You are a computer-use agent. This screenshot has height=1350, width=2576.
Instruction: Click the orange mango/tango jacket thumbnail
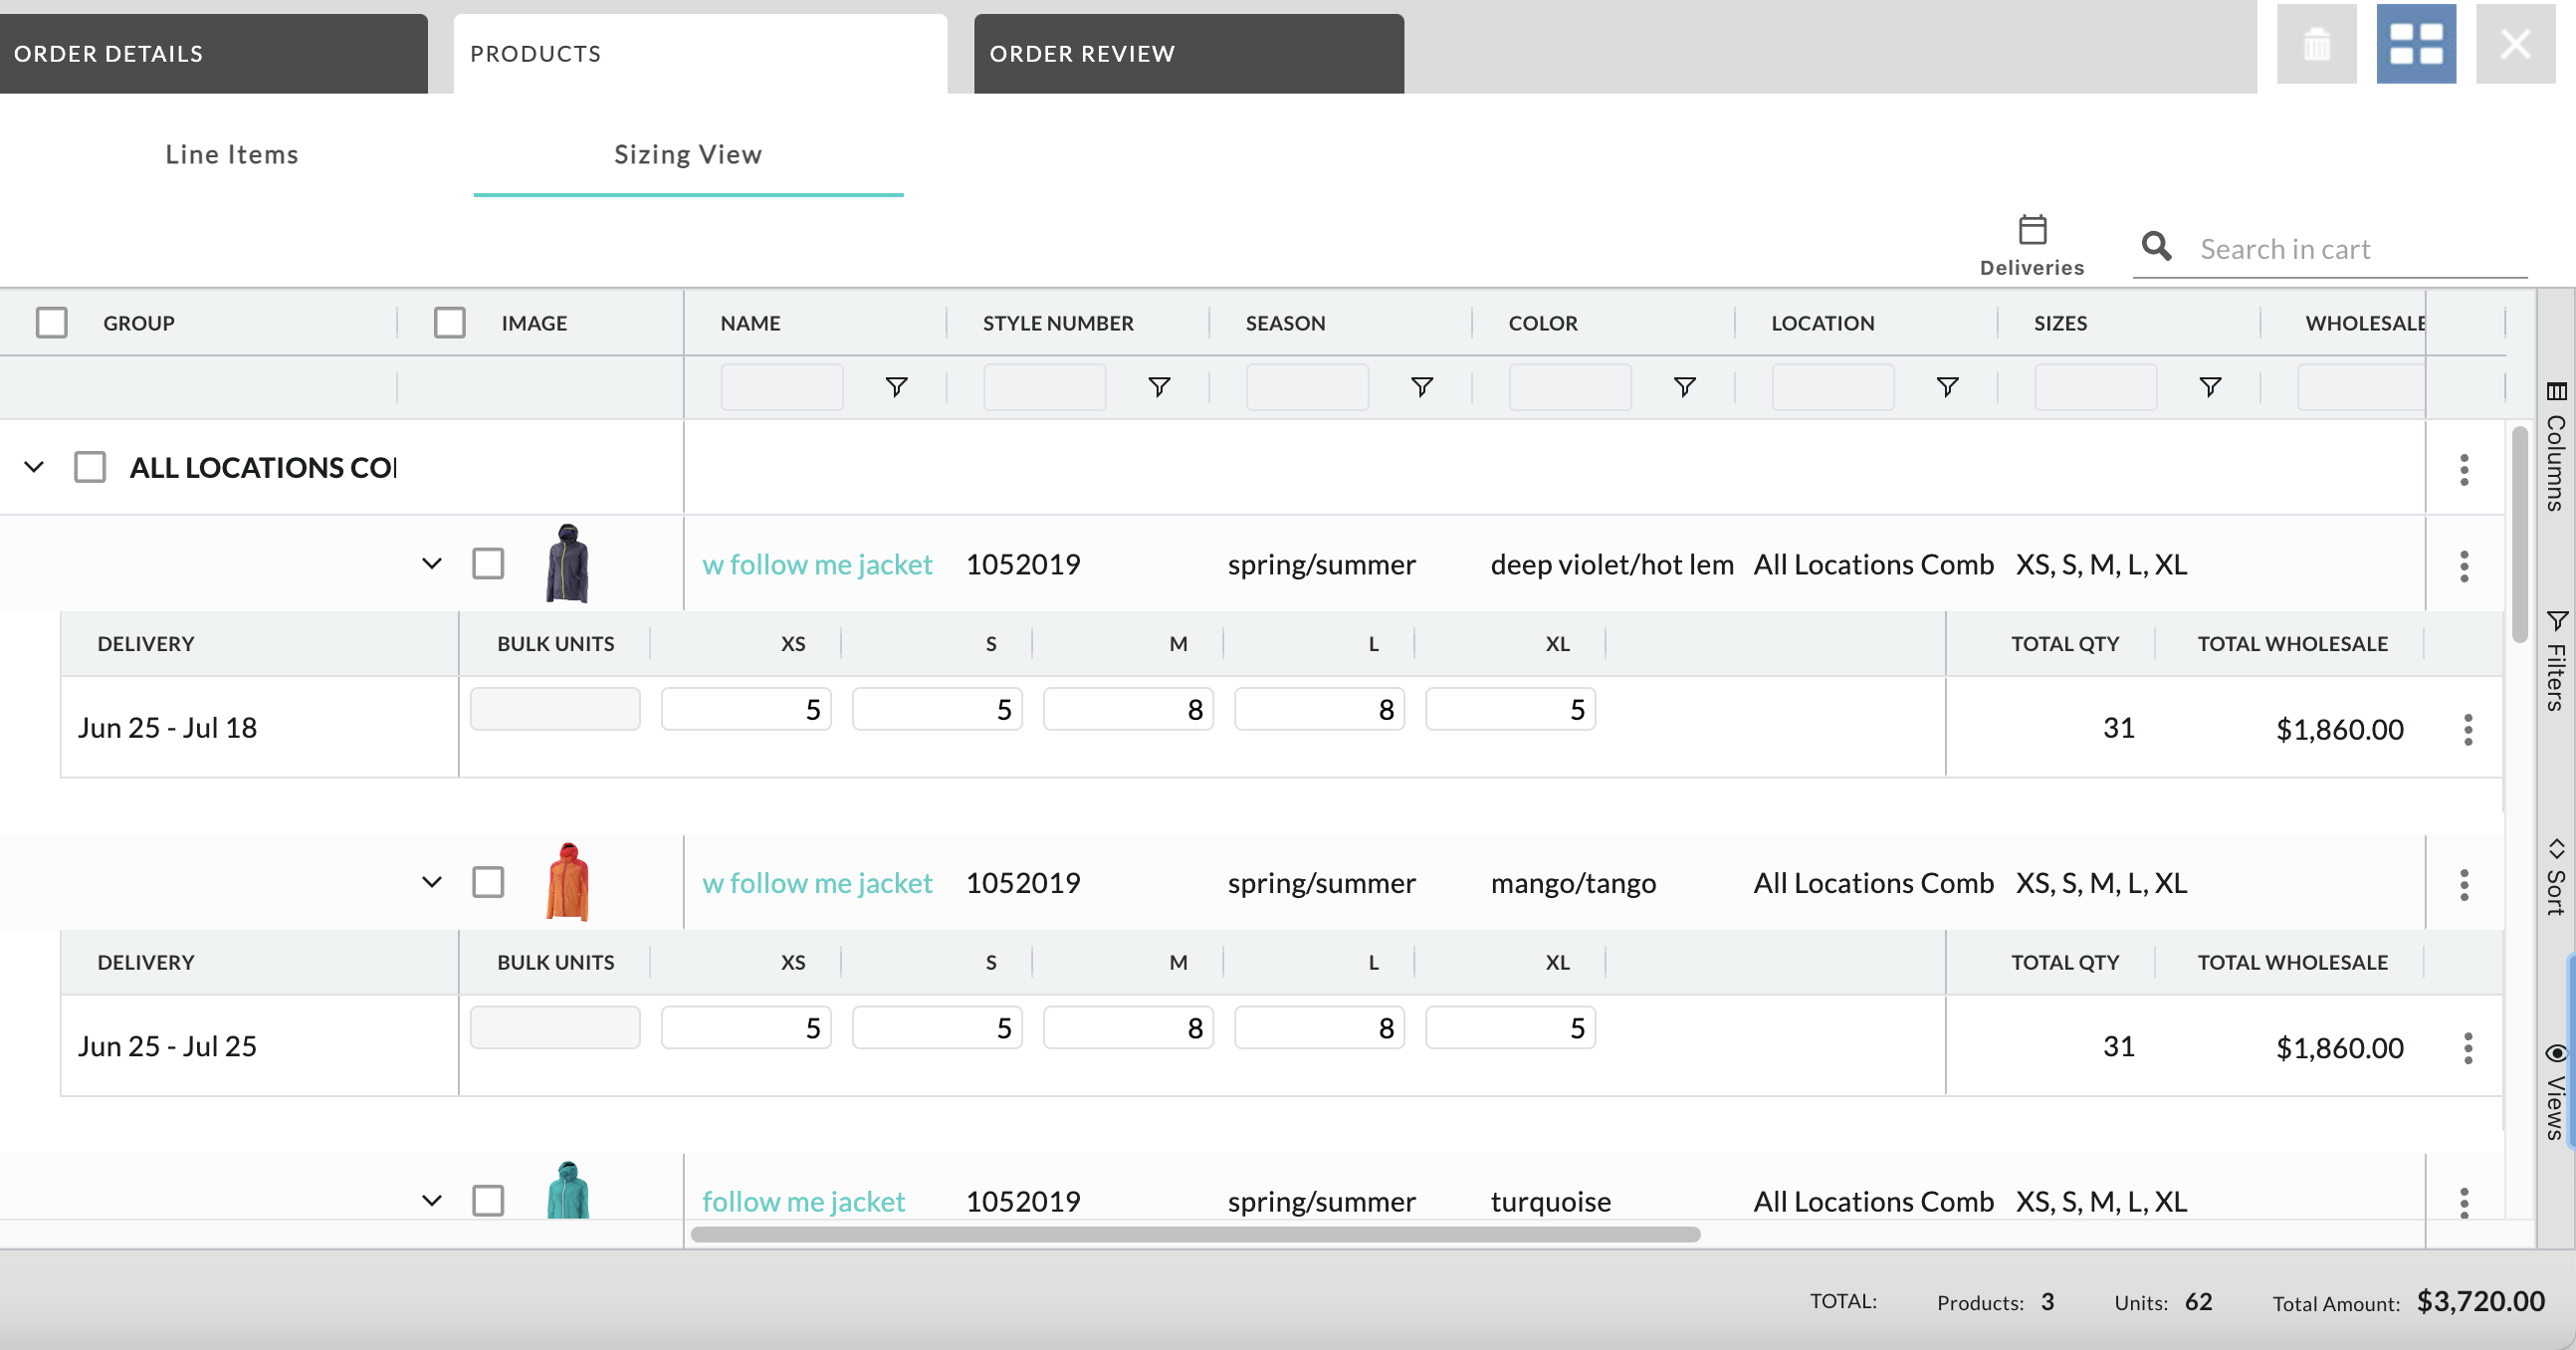click(x=568, y=881)
